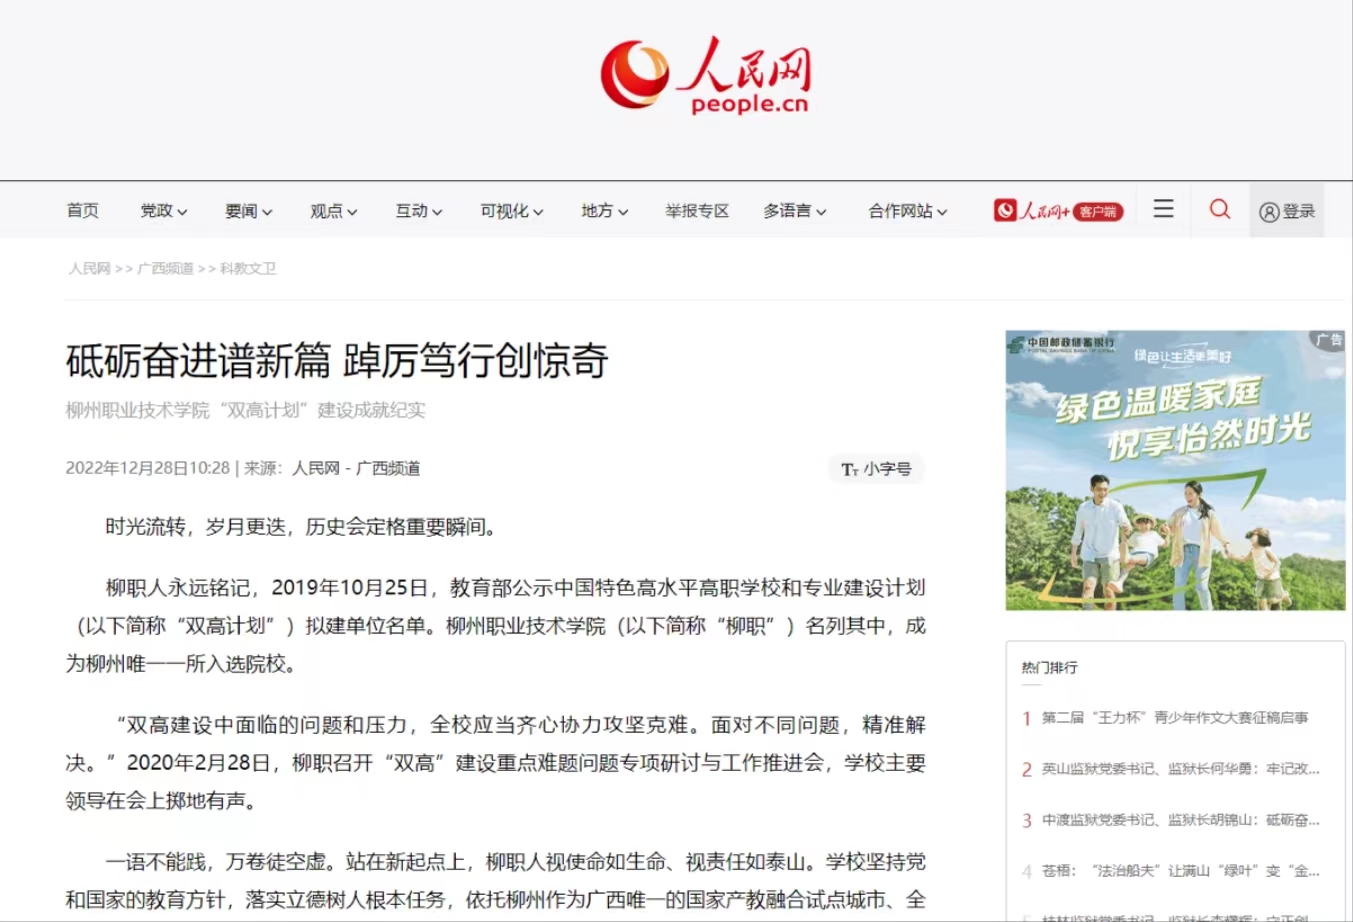Go to the 首页 home tab

[x=82, y=211]
